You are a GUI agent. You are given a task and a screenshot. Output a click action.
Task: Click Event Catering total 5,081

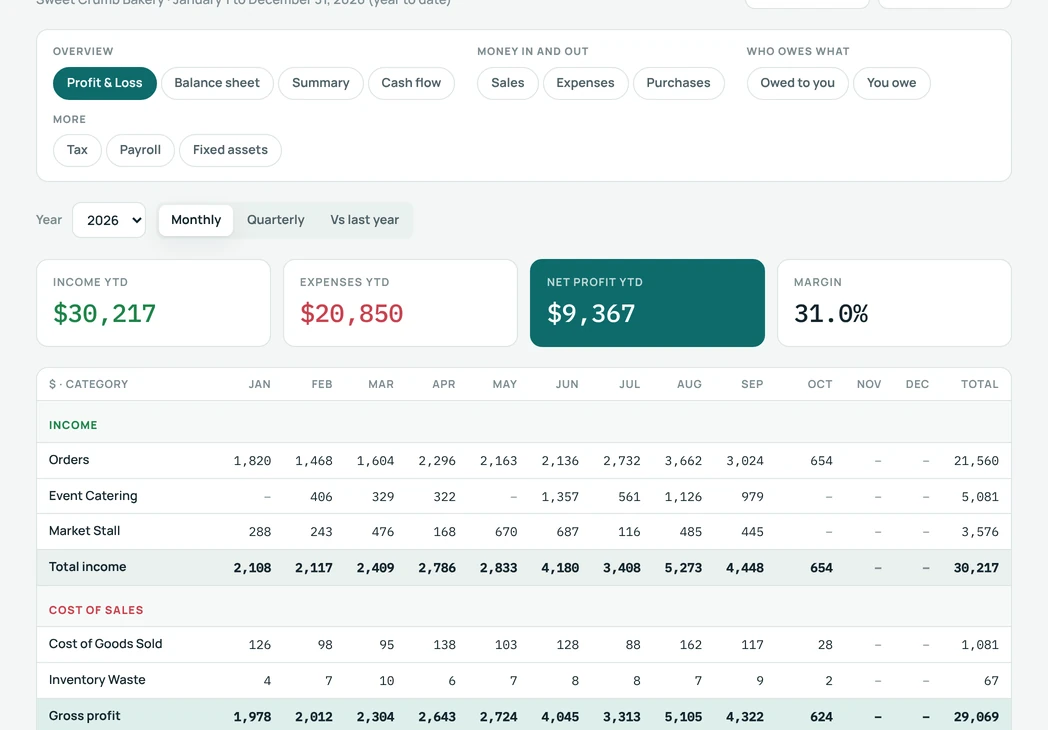pyautogui.click(x=980, y=497)
